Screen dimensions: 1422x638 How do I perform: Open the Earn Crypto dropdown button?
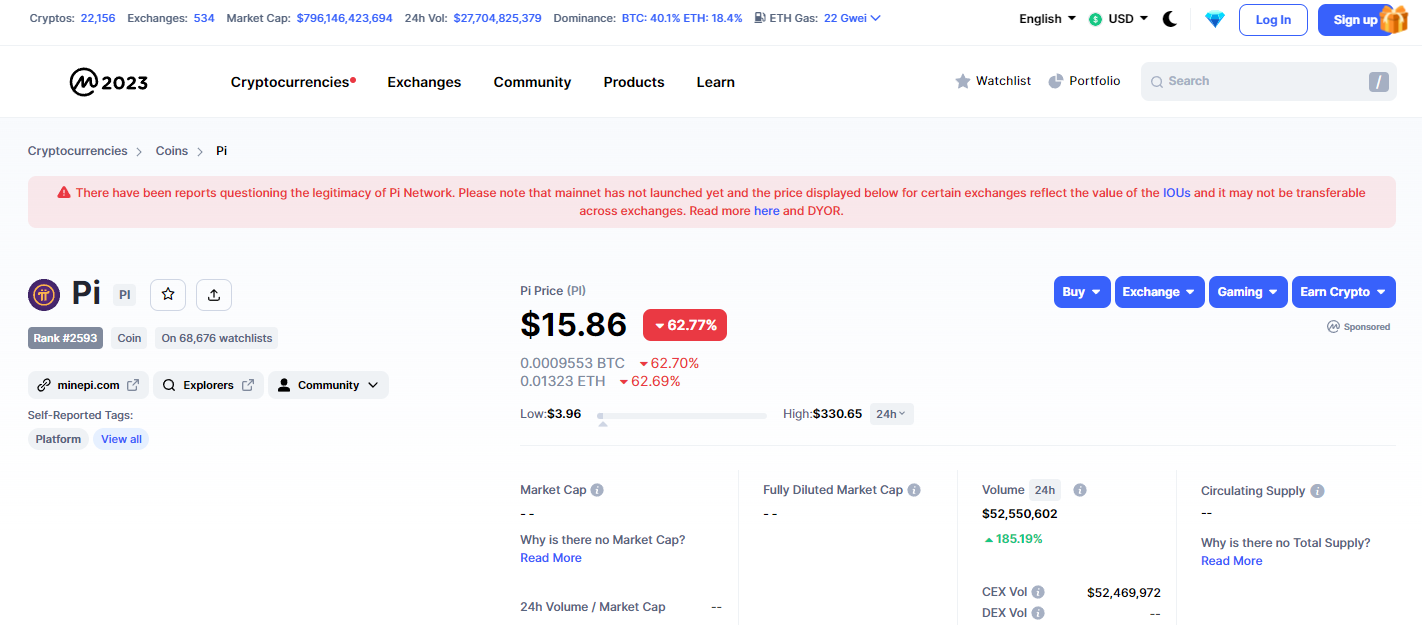pyautogui.click(x=1344, y=292)
